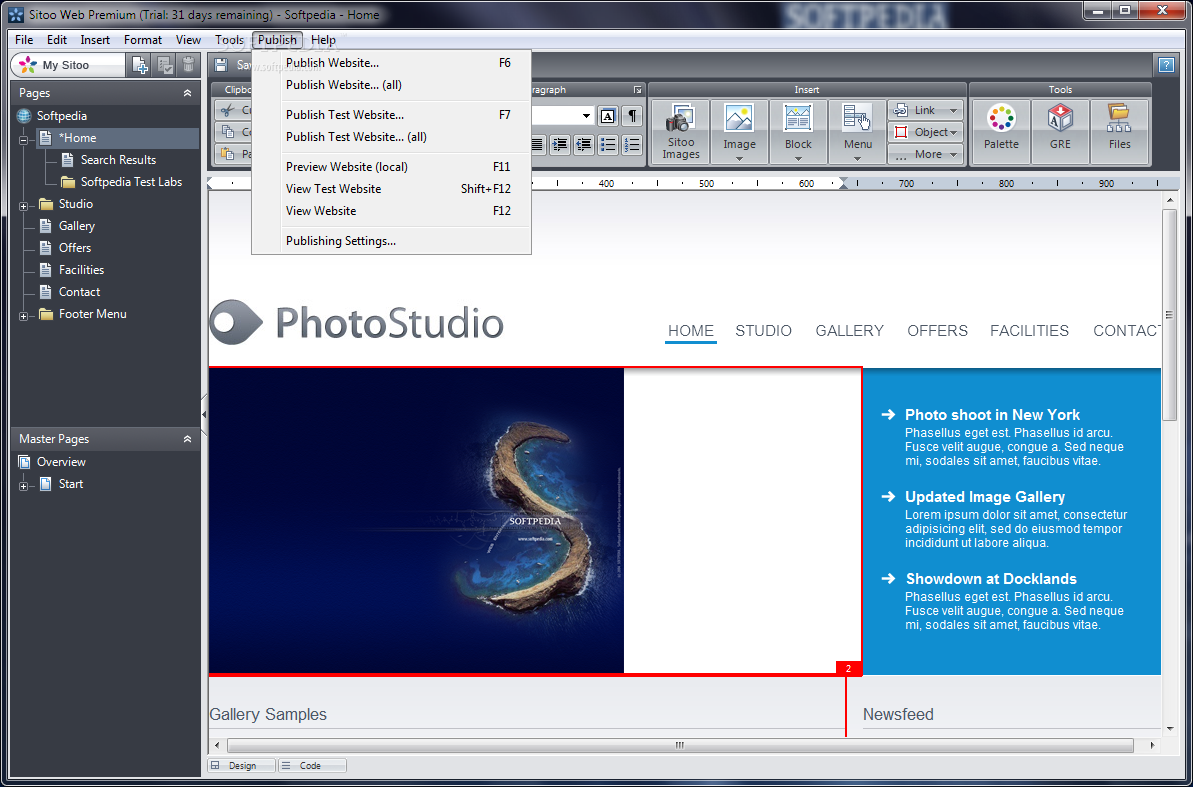Click the new page icon next to My Sitoo
The image size is (1193, 787).
141,65
